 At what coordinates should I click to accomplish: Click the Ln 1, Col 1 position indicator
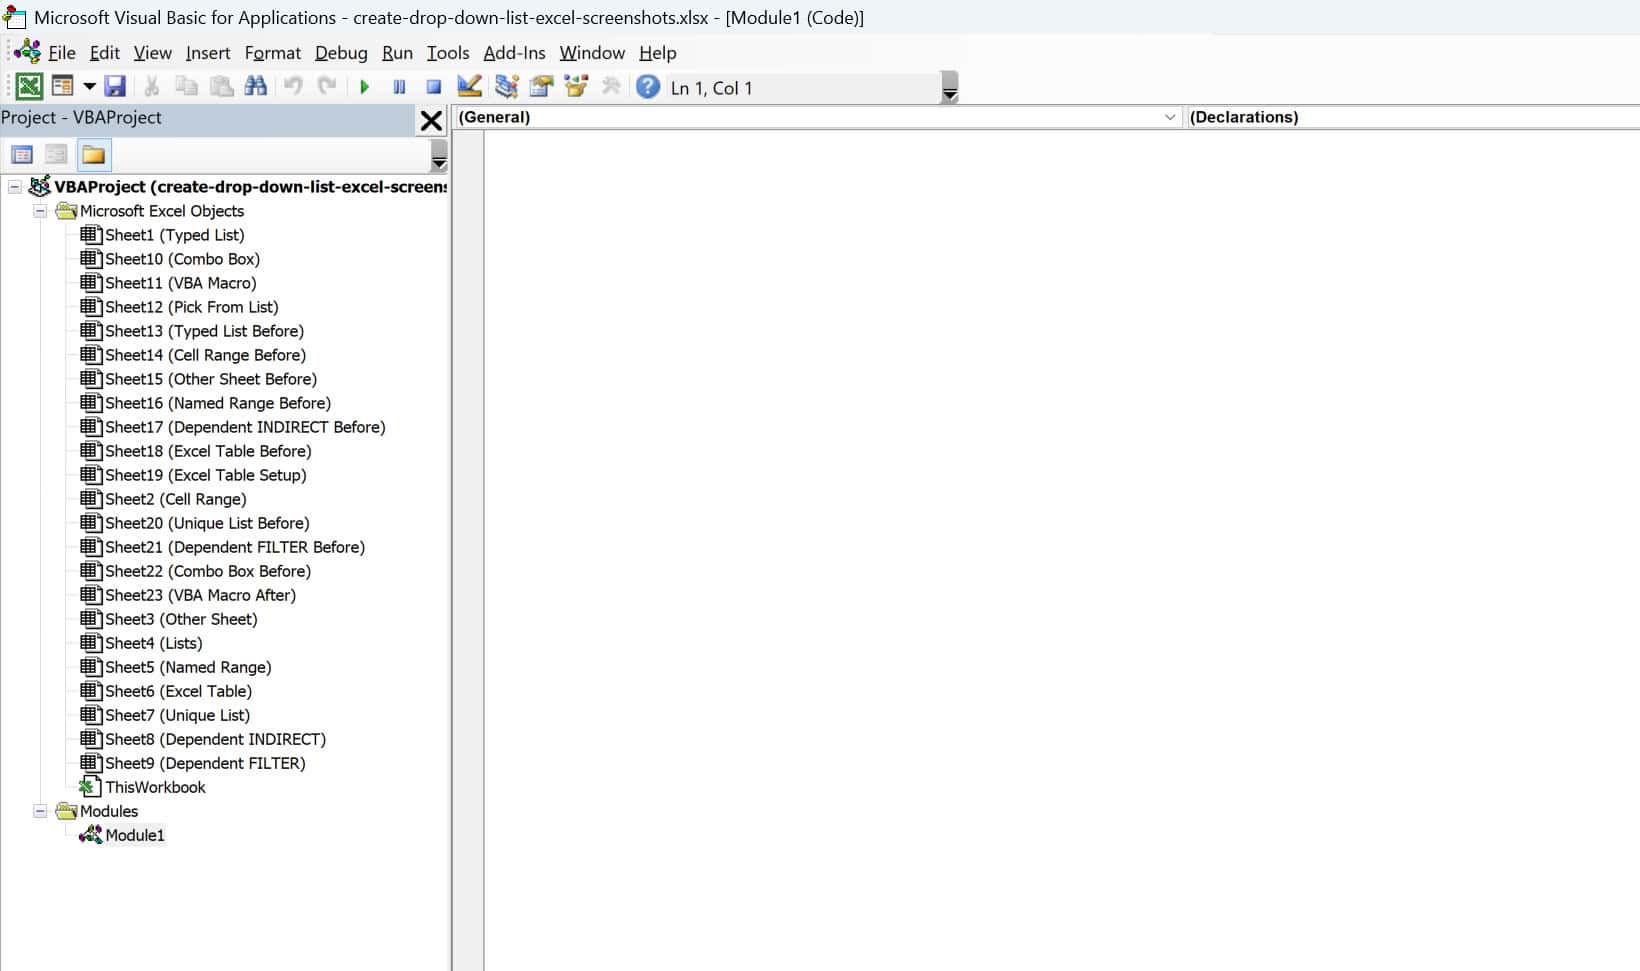click(712, 88)
